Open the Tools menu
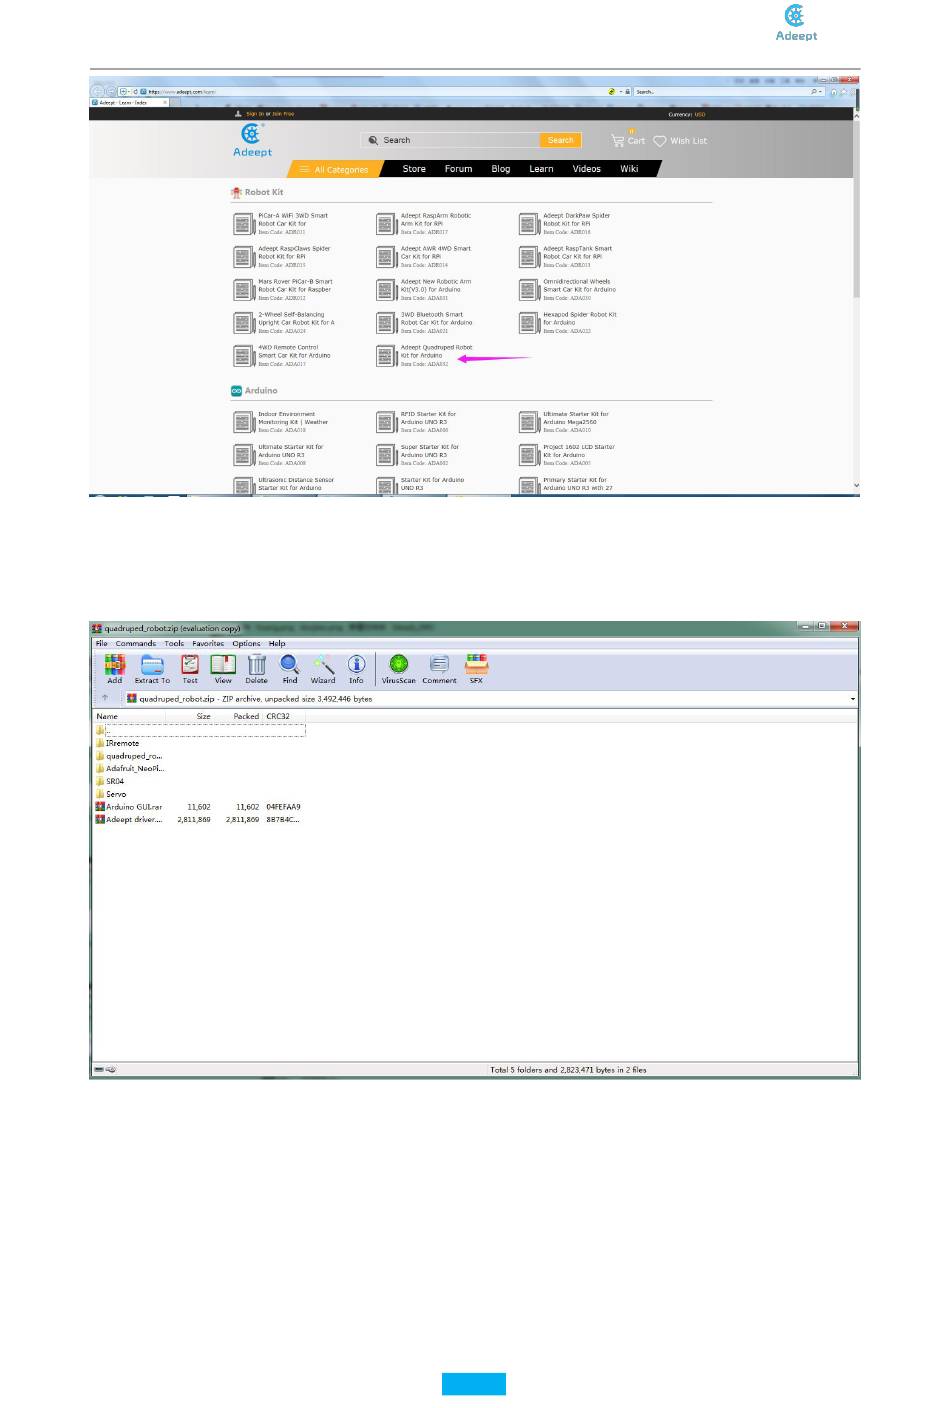The width and height of the screenshot is (950, 1408). click(174, 644)
